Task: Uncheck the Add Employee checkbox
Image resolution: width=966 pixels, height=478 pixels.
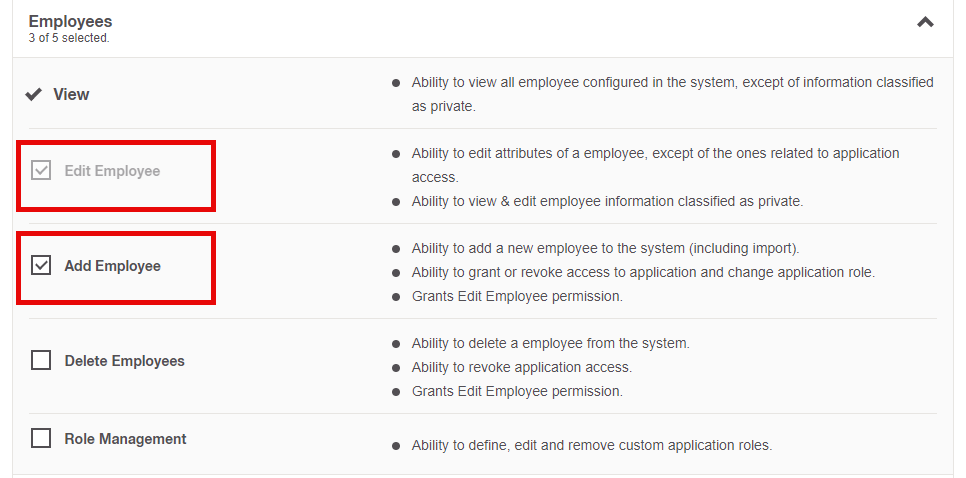Action: point(41,266)
